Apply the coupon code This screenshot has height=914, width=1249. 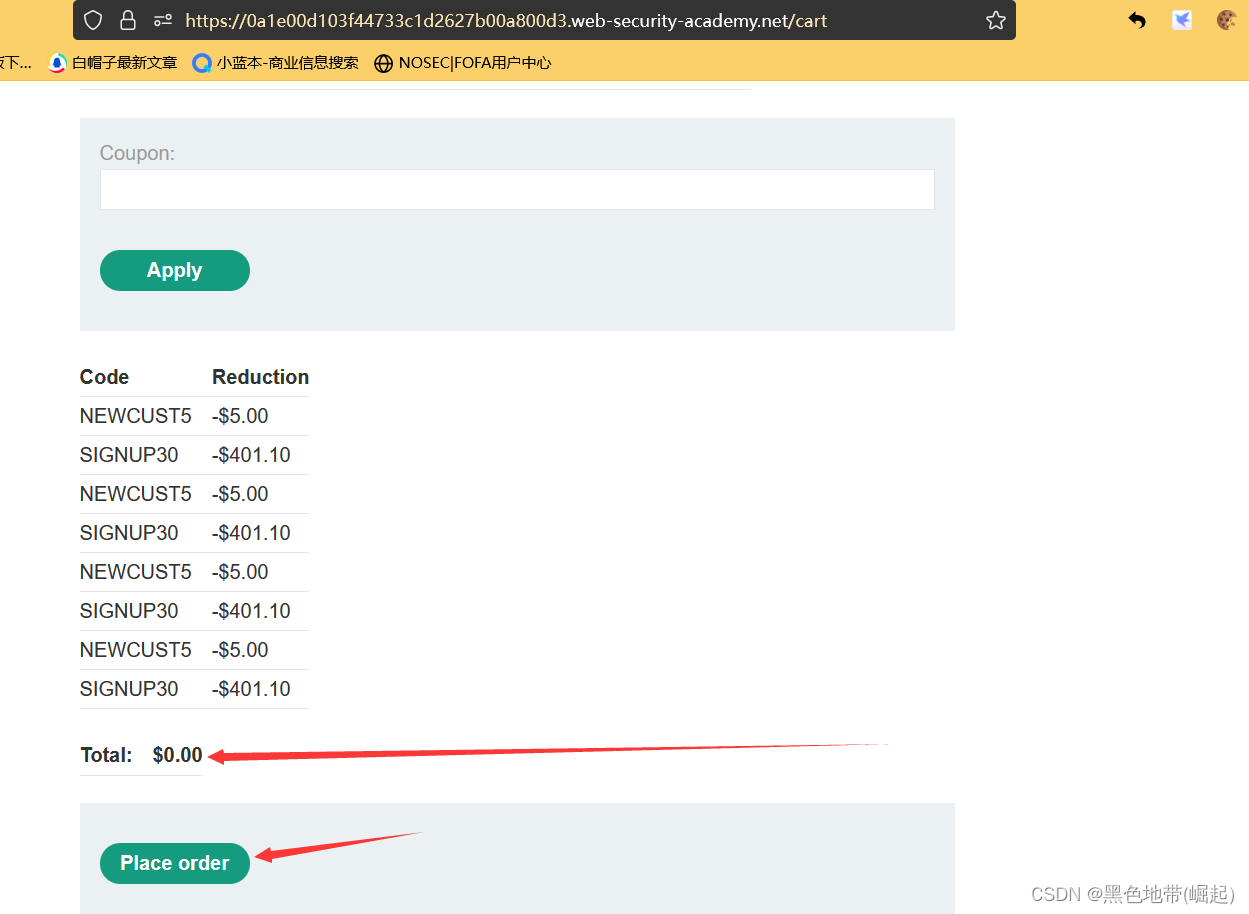175,270
